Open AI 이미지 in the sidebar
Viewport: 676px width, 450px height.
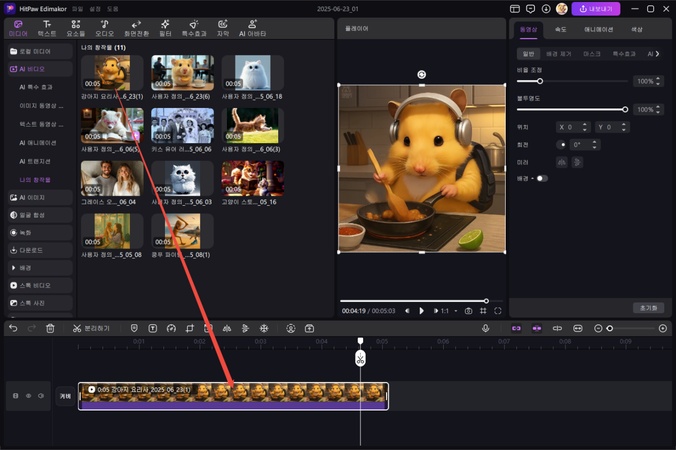click(x=40, y=197)
